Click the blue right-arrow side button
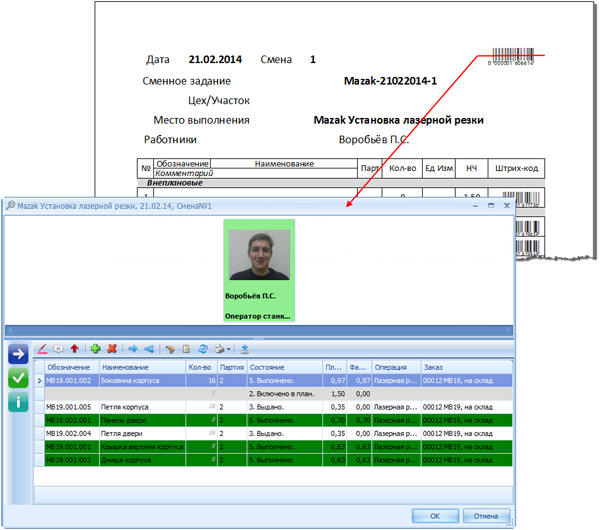Viewport: 600px width, 530px height. pyautogui.click(x=18, y=354)
